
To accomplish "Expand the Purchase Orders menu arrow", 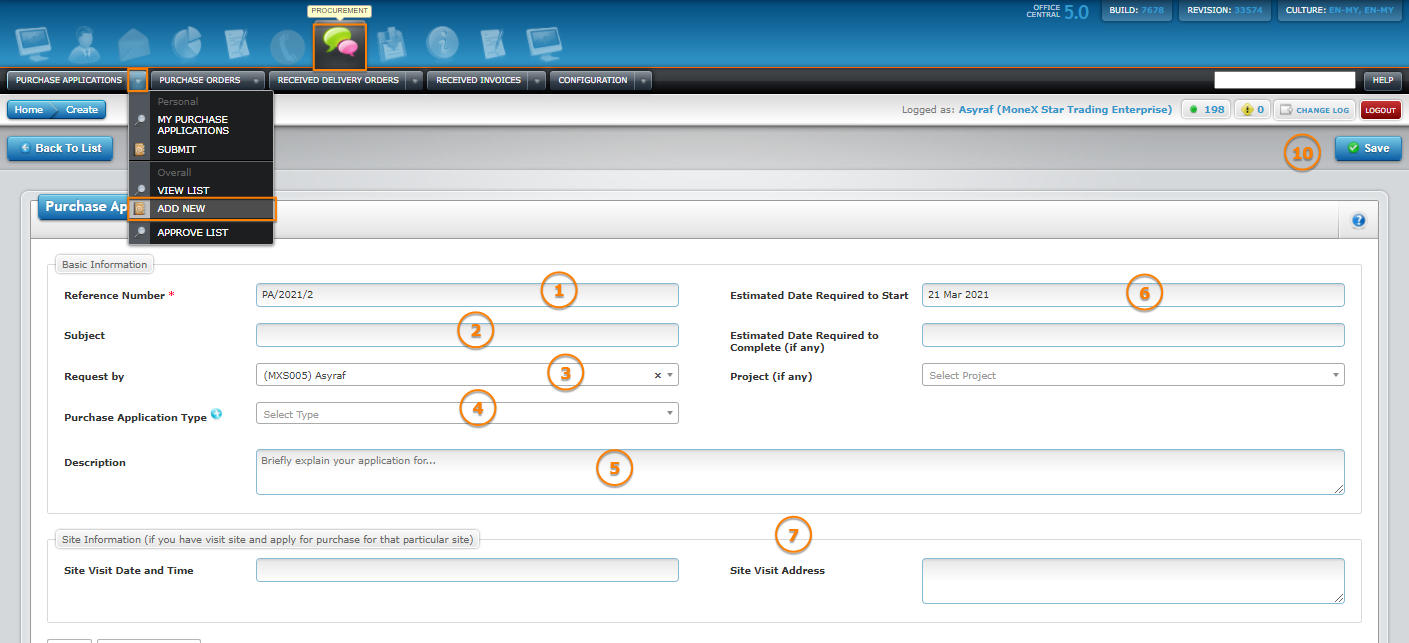I will pyautogui.click(x=256, y=80).
